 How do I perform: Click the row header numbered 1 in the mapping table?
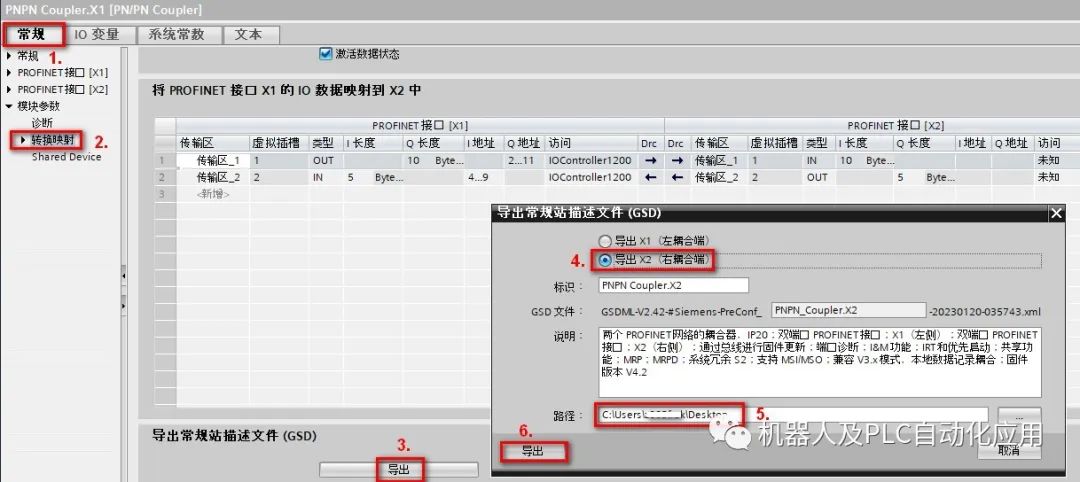click(165, 160)
